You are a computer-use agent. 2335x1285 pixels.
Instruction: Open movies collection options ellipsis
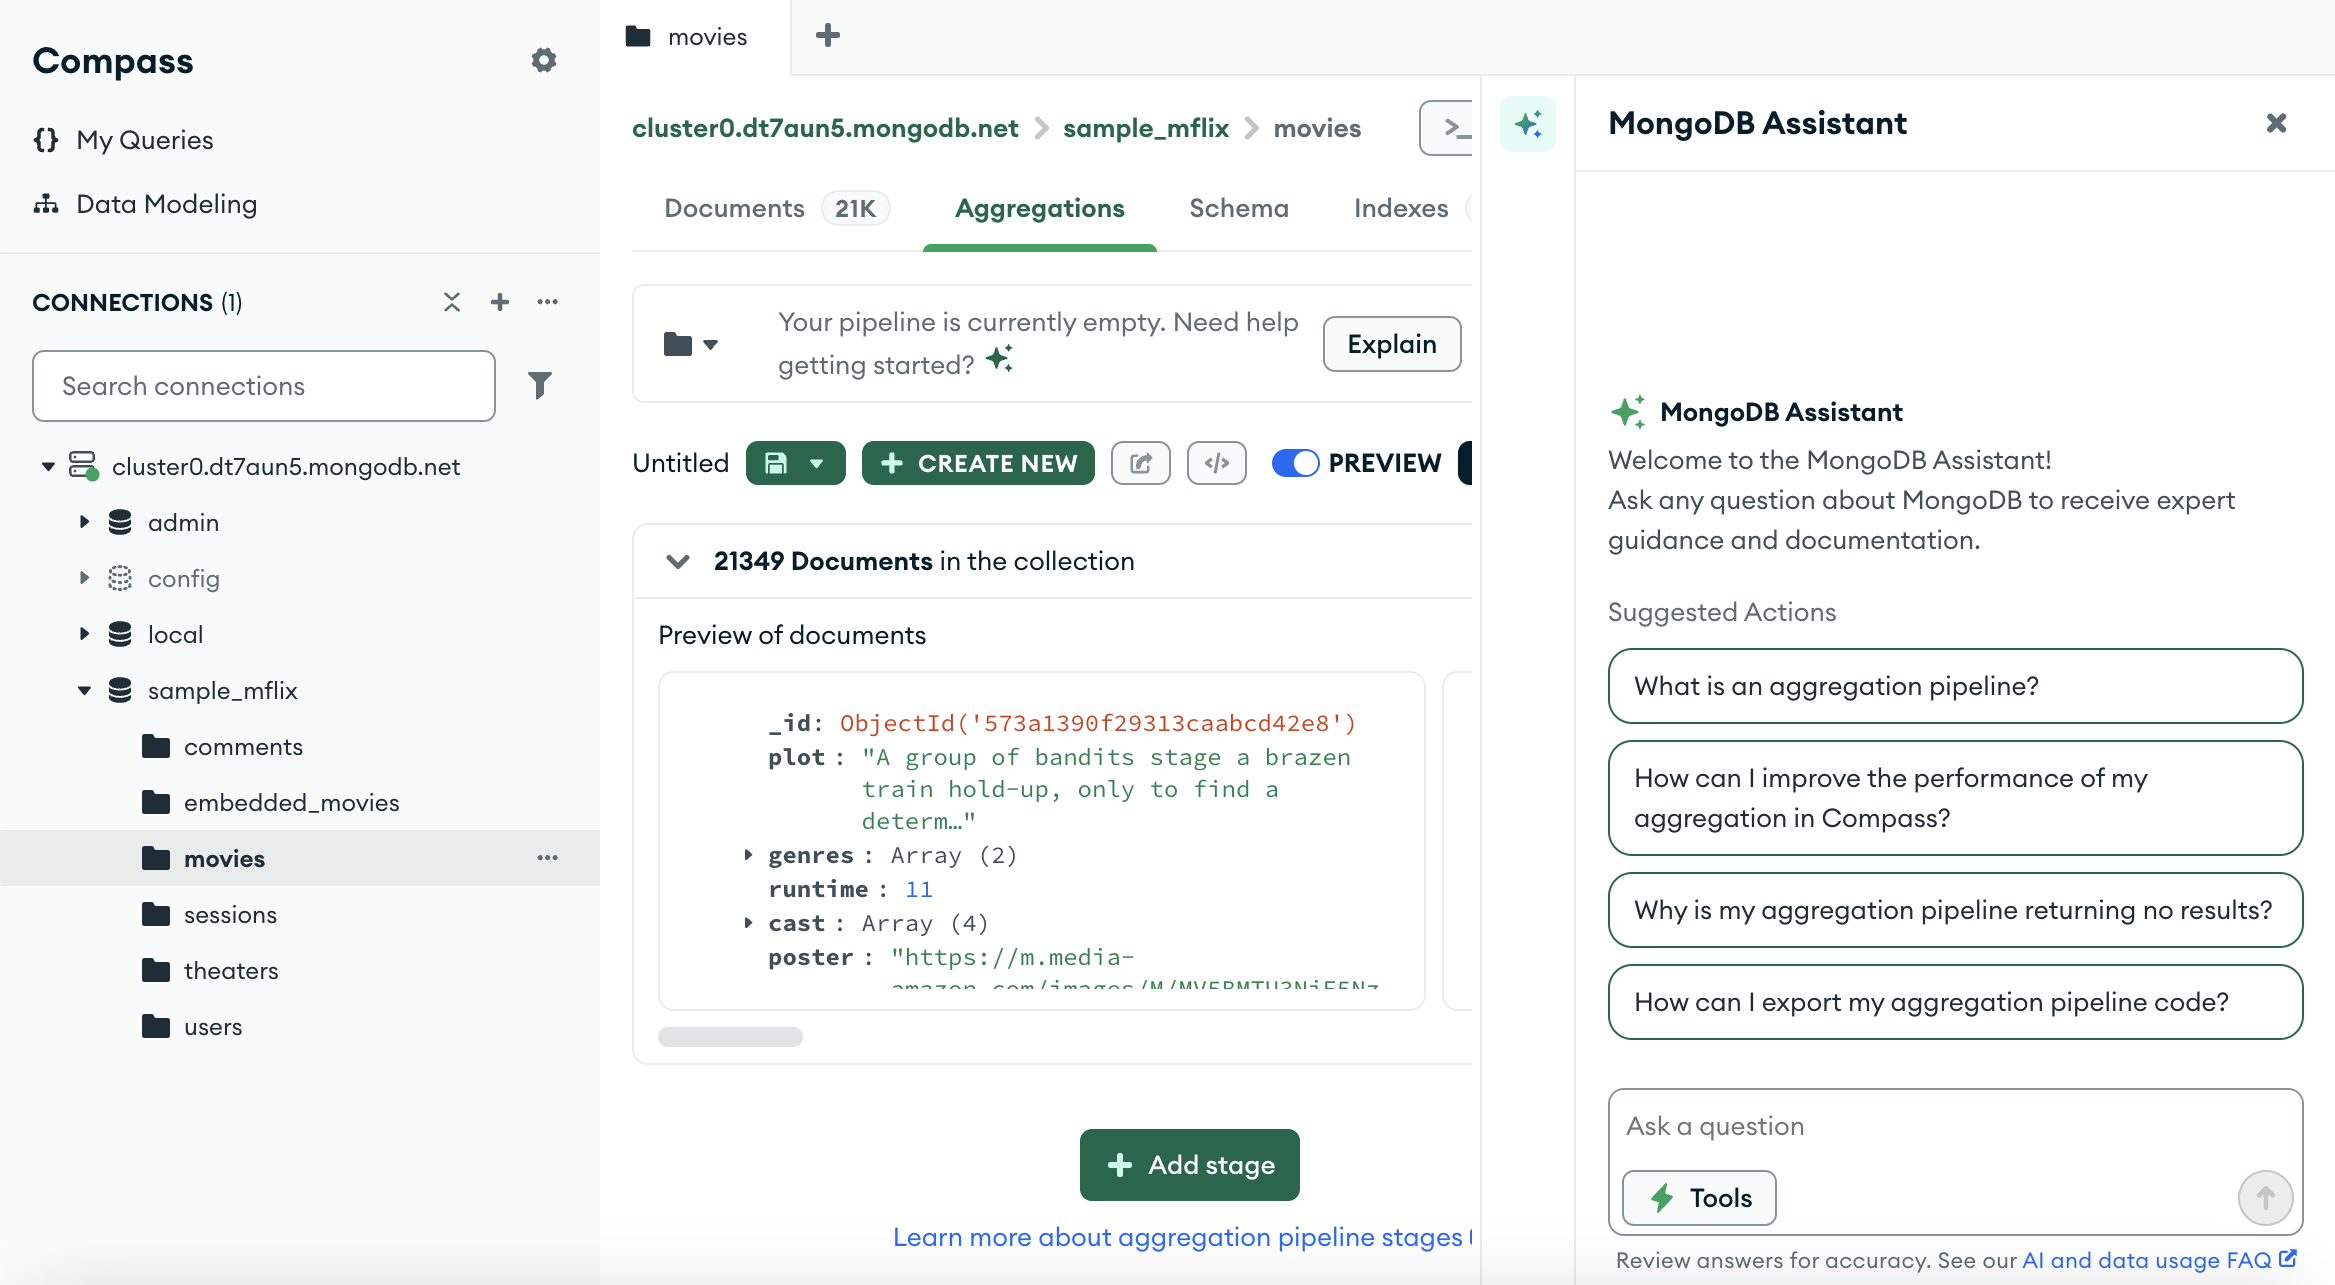[x=547, y=858]
